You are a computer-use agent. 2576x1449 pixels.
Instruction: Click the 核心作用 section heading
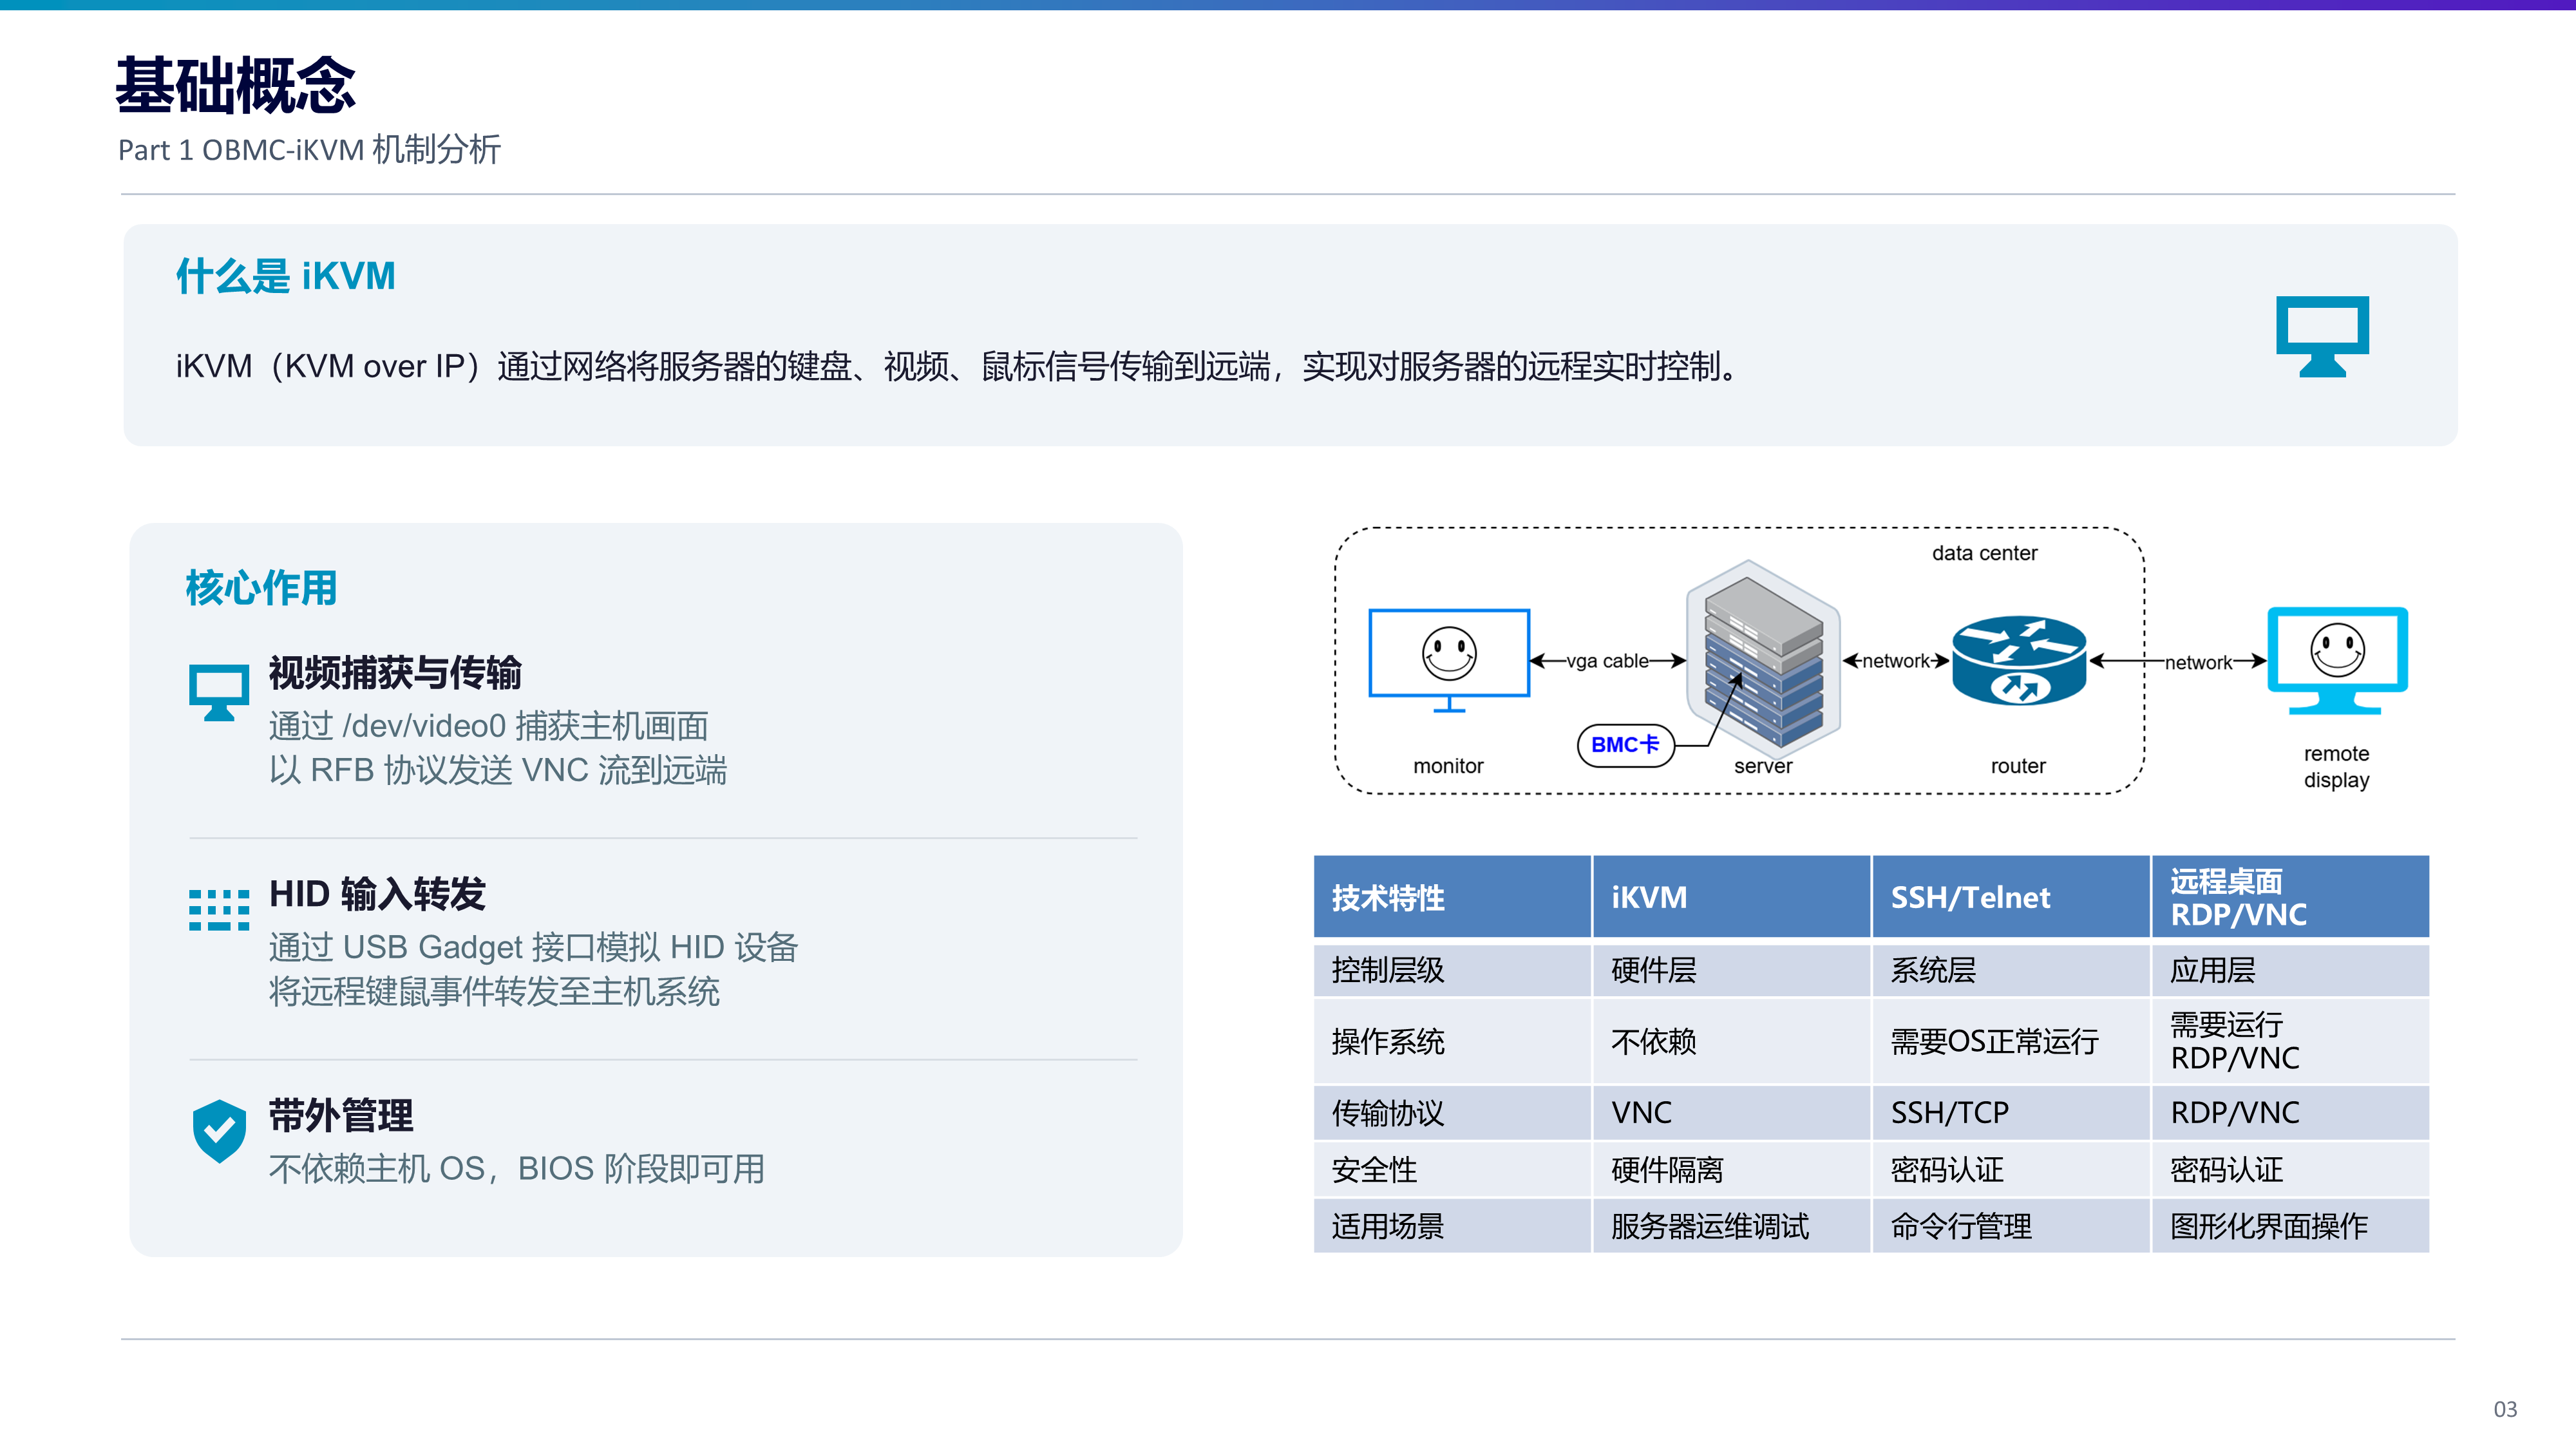click(262, 588)
